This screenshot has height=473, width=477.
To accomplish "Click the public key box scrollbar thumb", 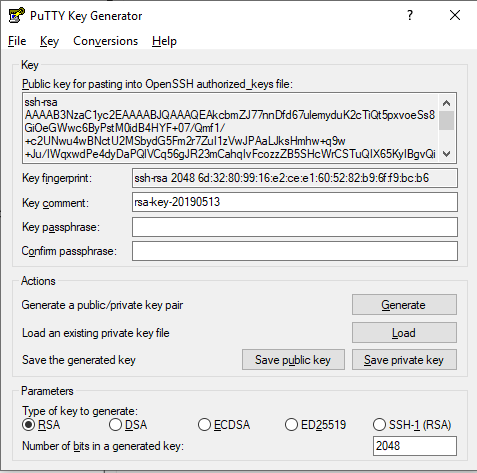I will (x=446, y=120).
